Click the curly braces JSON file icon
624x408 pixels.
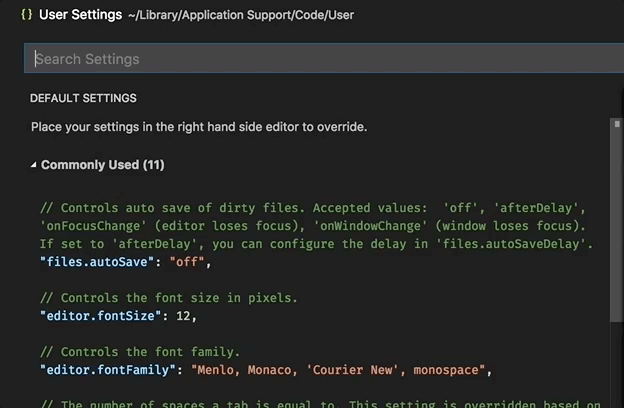tap(26, 15)
